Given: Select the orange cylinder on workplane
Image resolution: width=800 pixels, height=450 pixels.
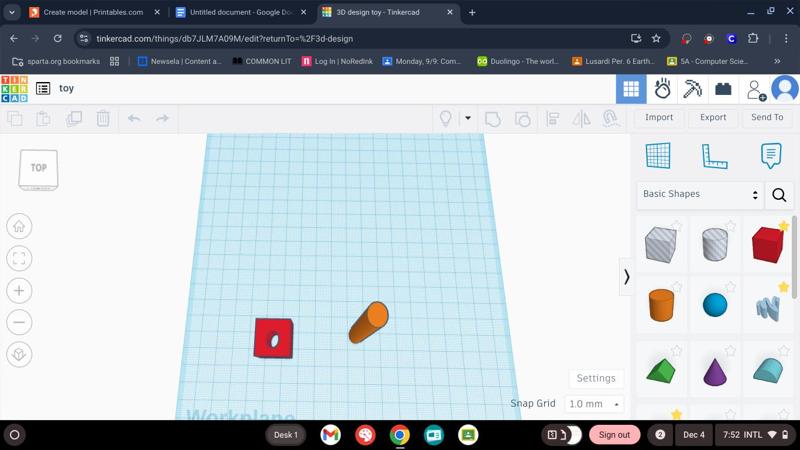Looking at the screenshot, I should tap(368, 322).
